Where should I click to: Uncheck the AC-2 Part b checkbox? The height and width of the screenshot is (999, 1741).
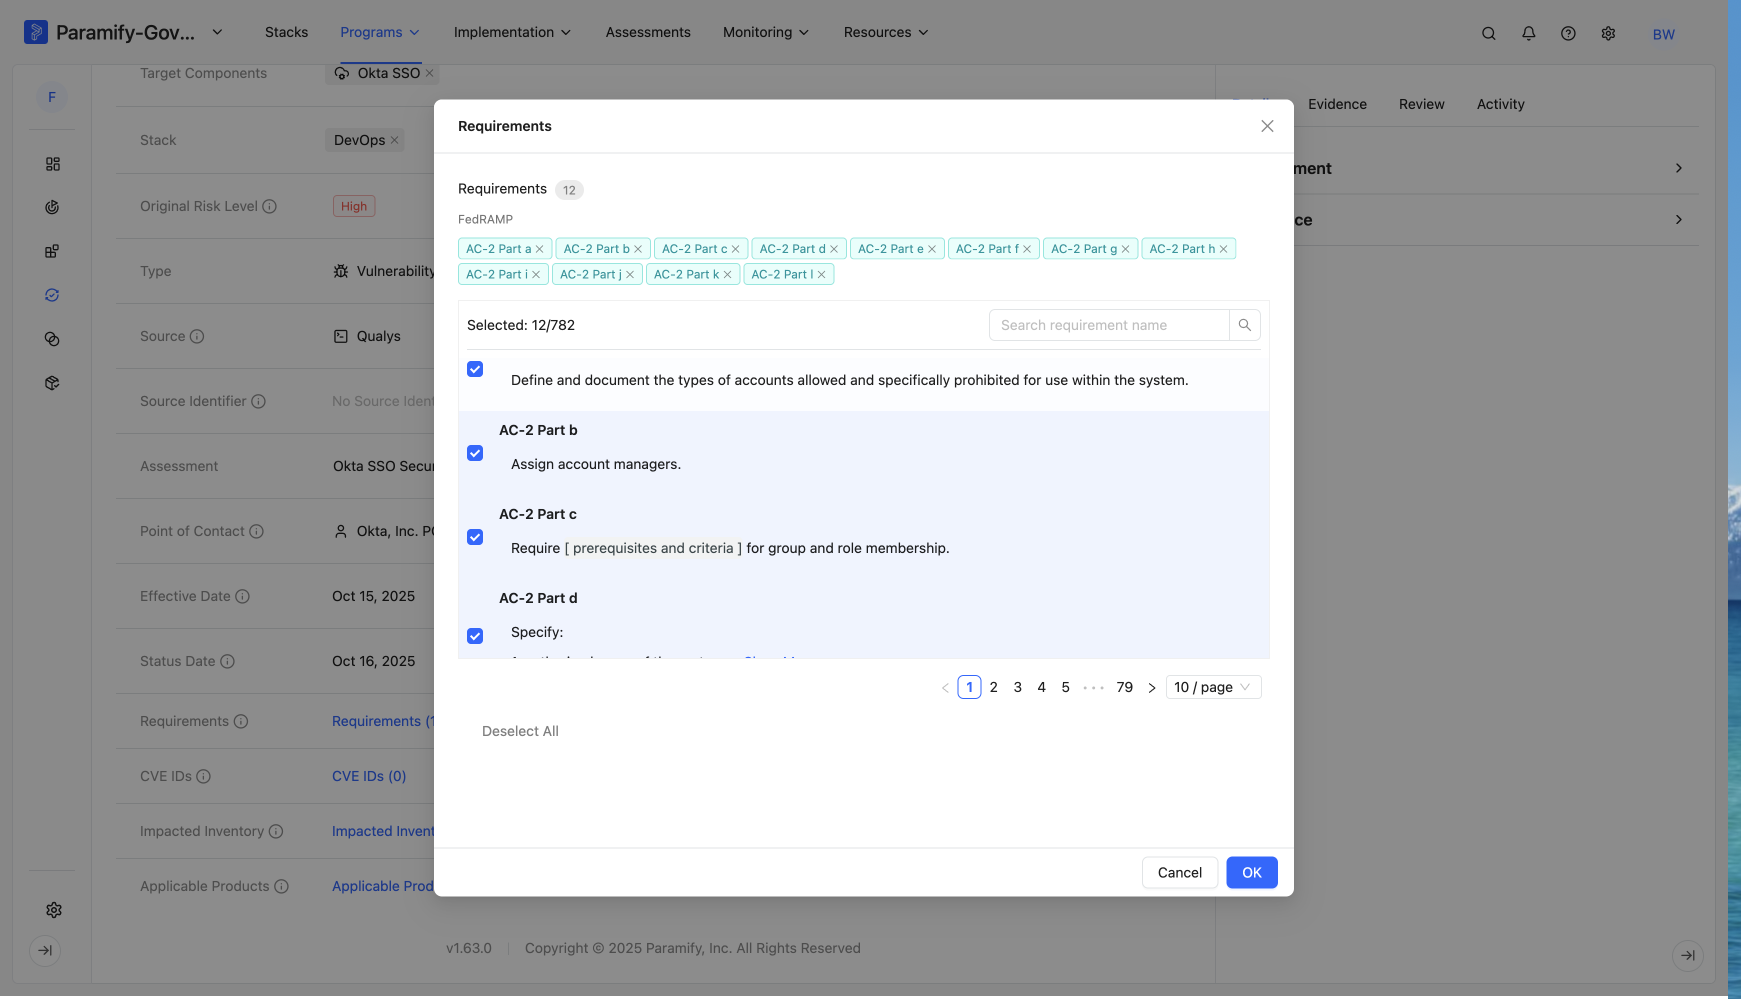click(475, 453)
